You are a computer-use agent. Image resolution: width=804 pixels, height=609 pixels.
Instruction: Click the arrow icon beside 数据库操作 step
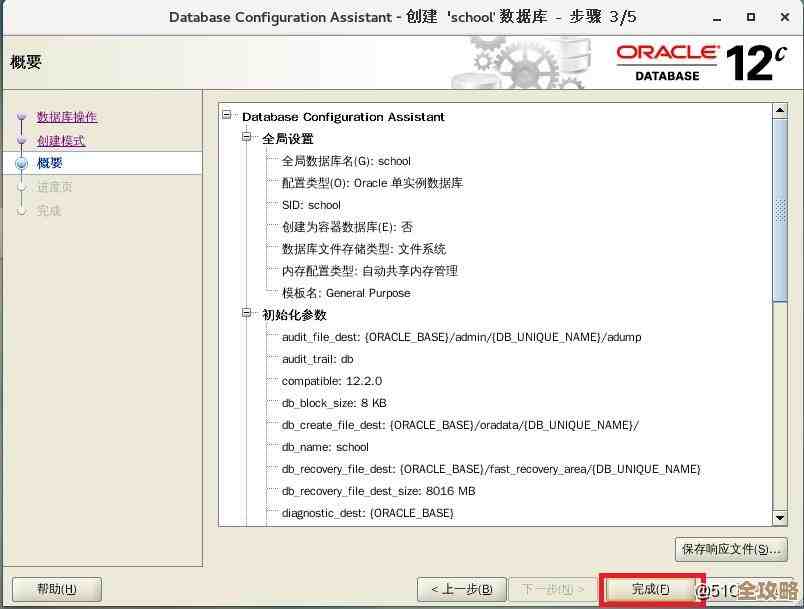pos(23,117)
